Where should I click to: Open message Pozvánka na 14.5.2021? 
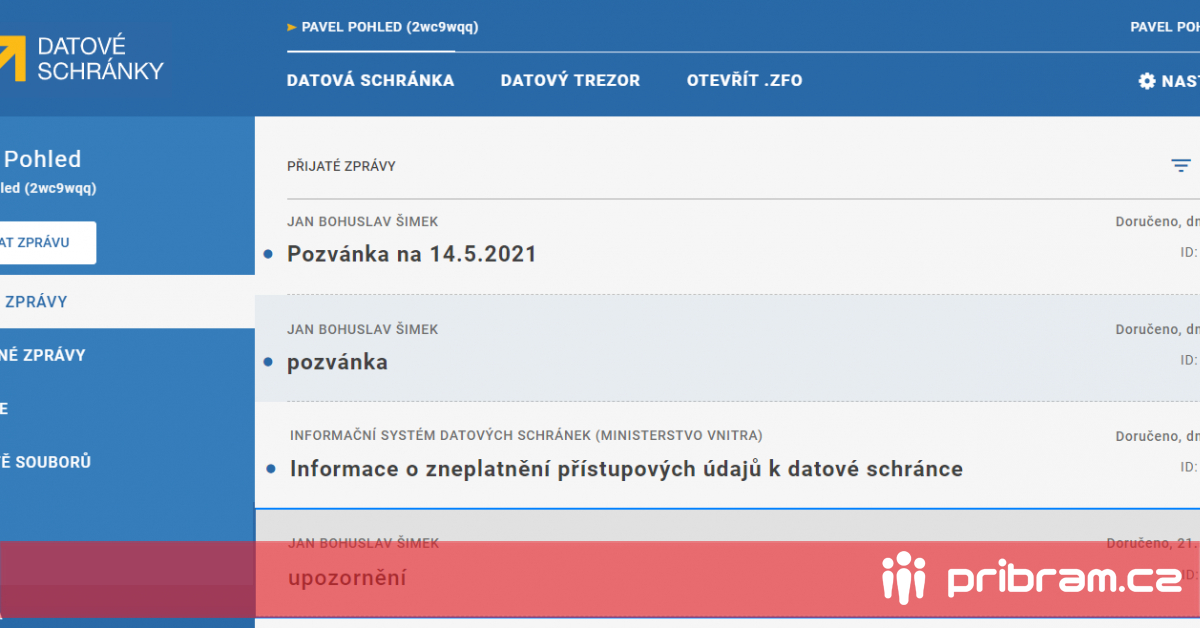tap(412, 254)
